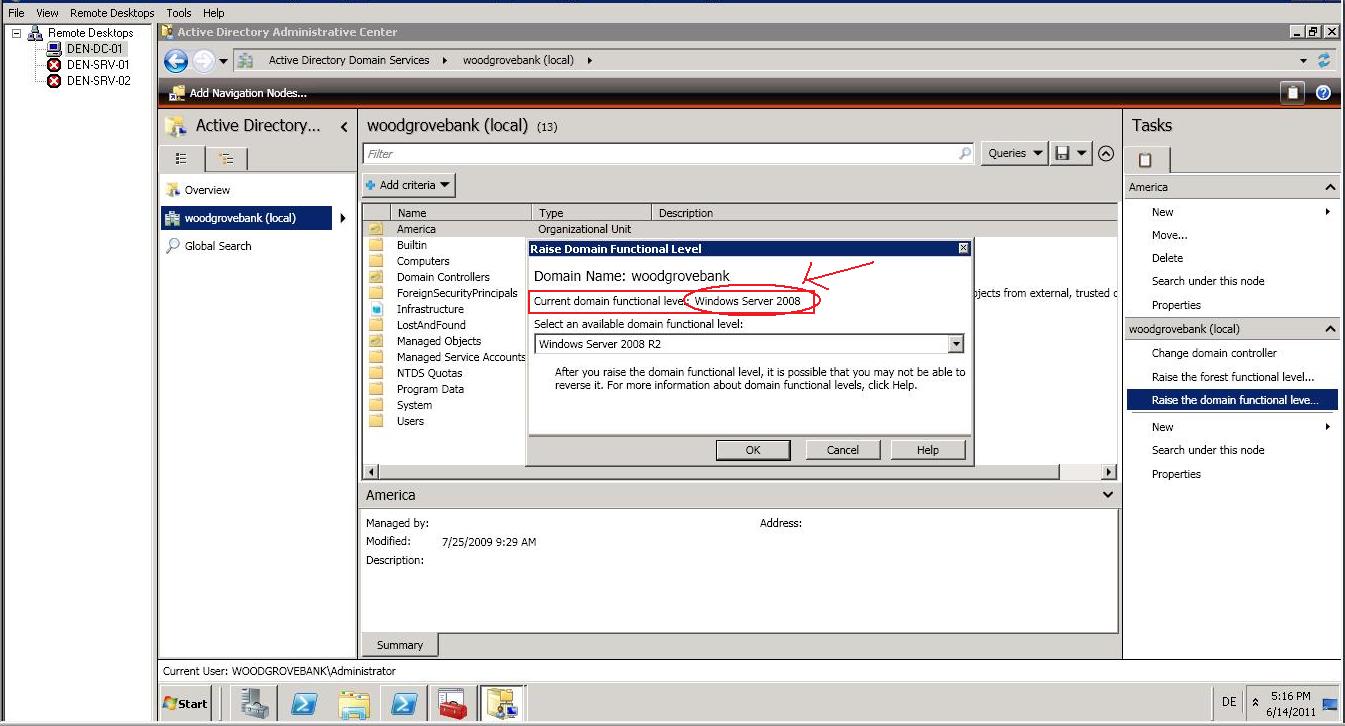Open the Help menu in the menu bar
The image size is (1345, 726).
[x=214, y=13]
